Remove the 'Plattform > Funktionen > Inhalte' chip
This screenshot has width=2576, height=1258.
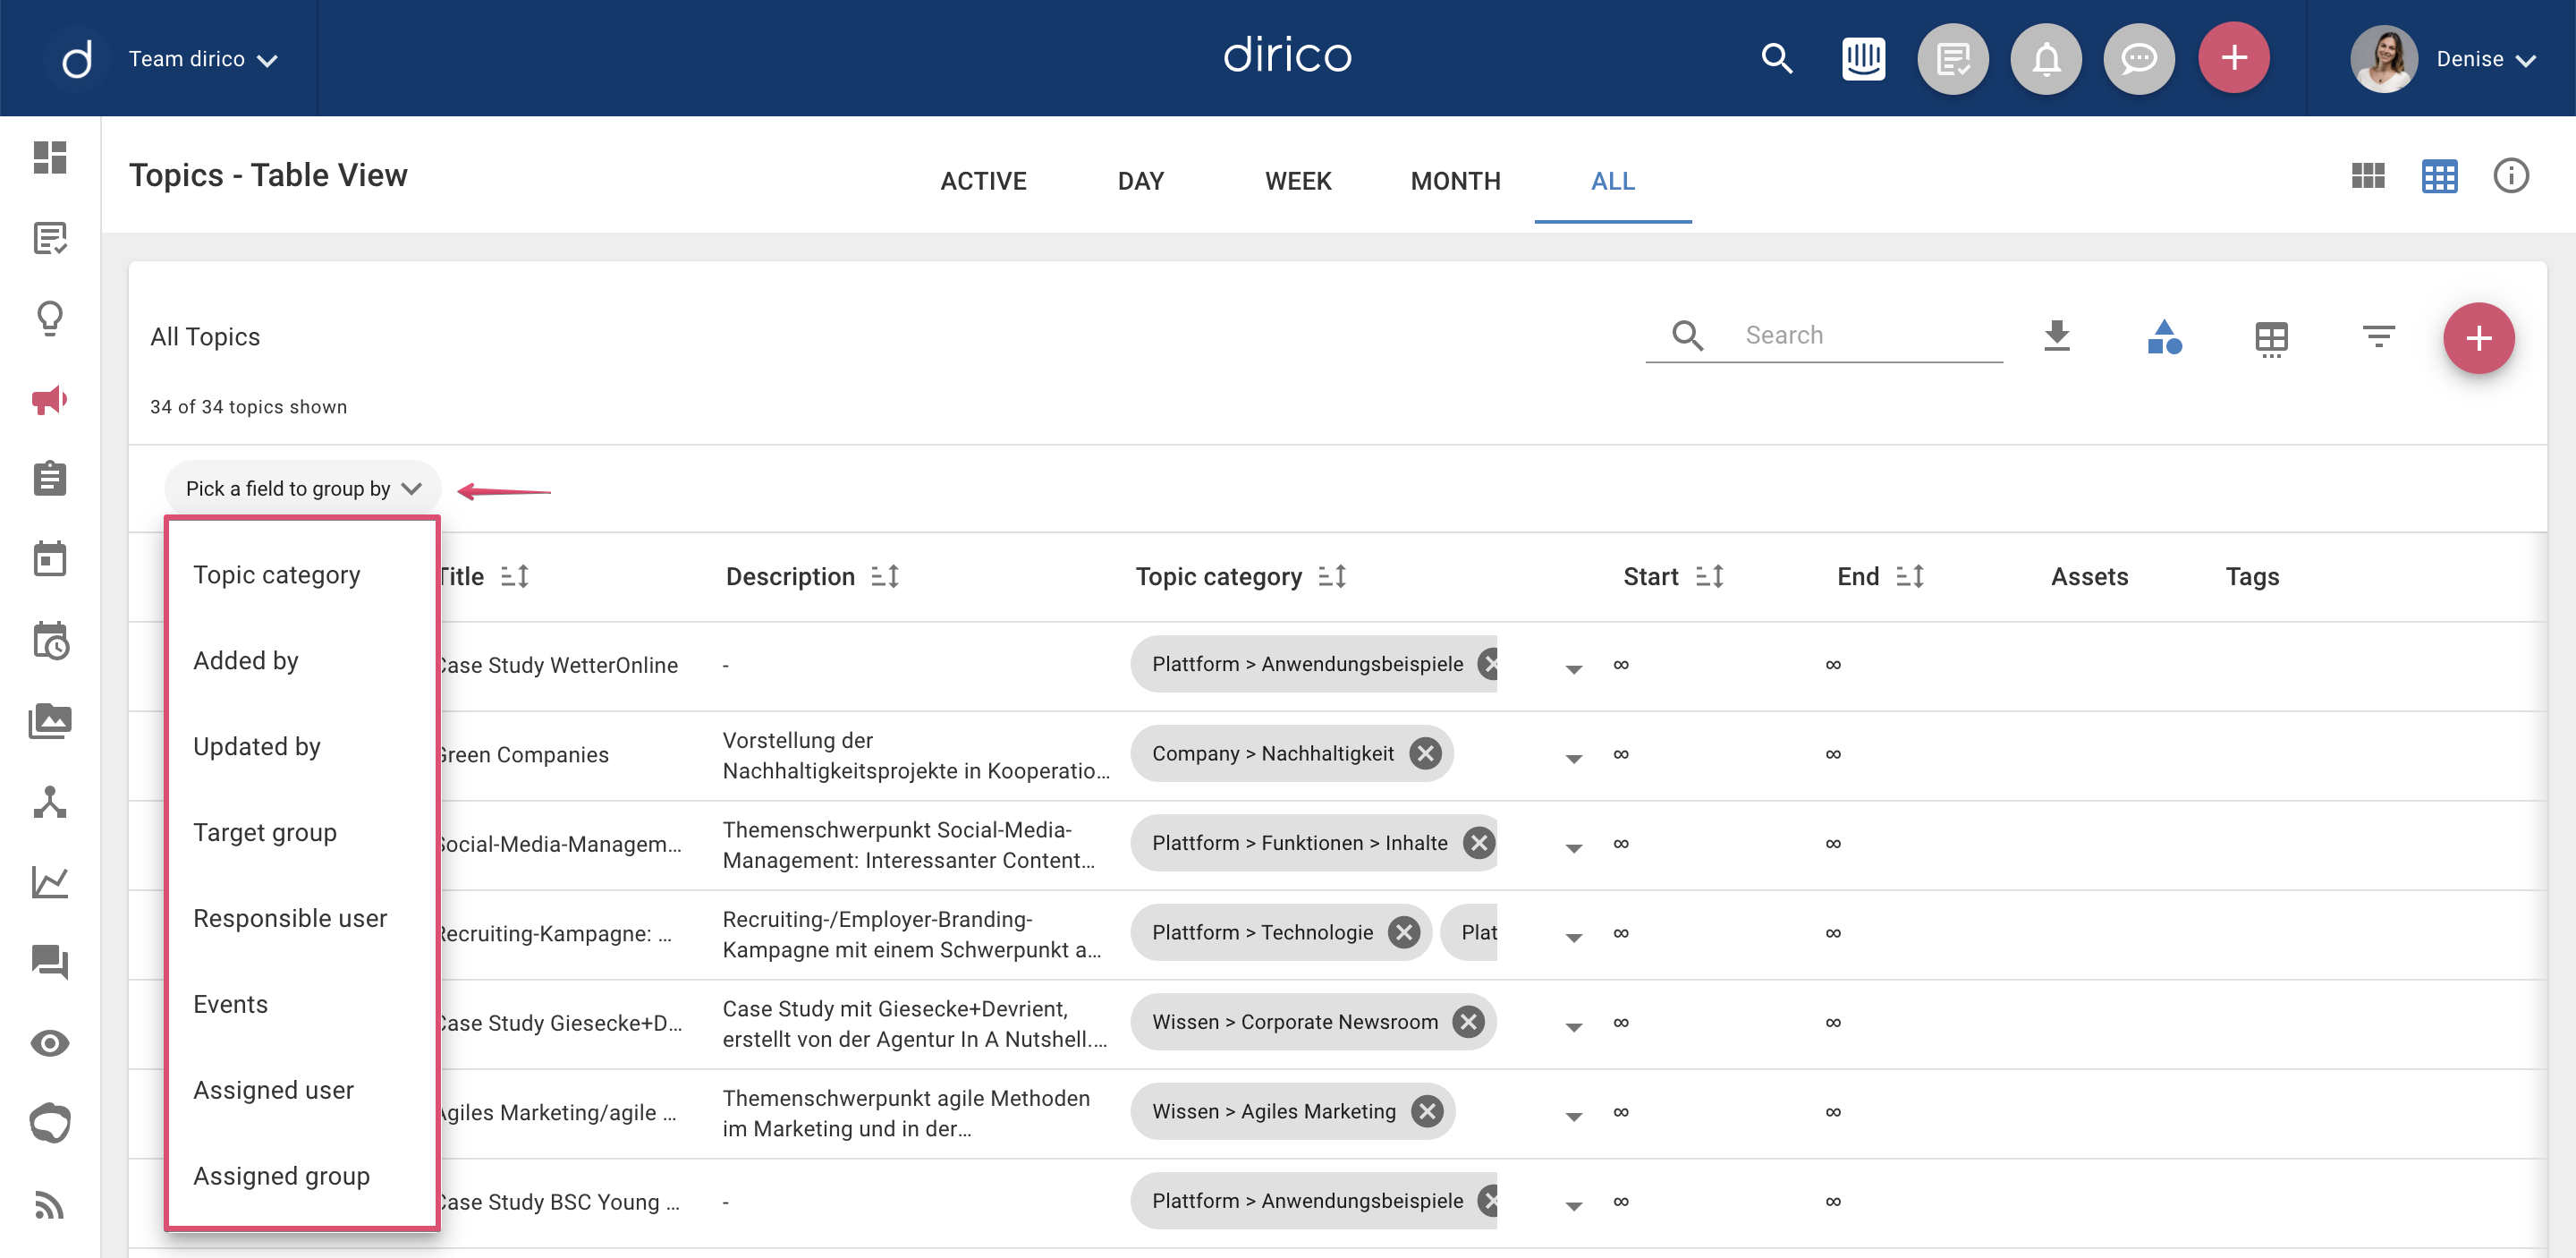click(x=1478, y=843)
